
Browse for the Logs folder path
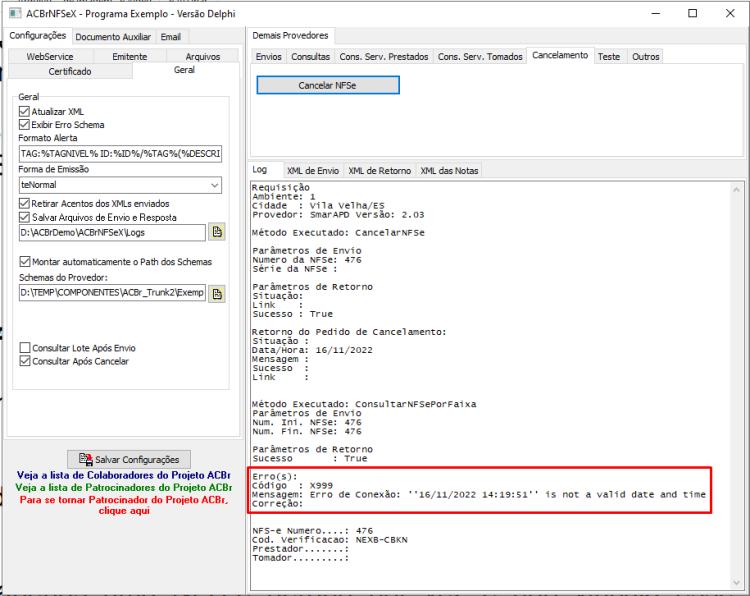click(217, 232)
